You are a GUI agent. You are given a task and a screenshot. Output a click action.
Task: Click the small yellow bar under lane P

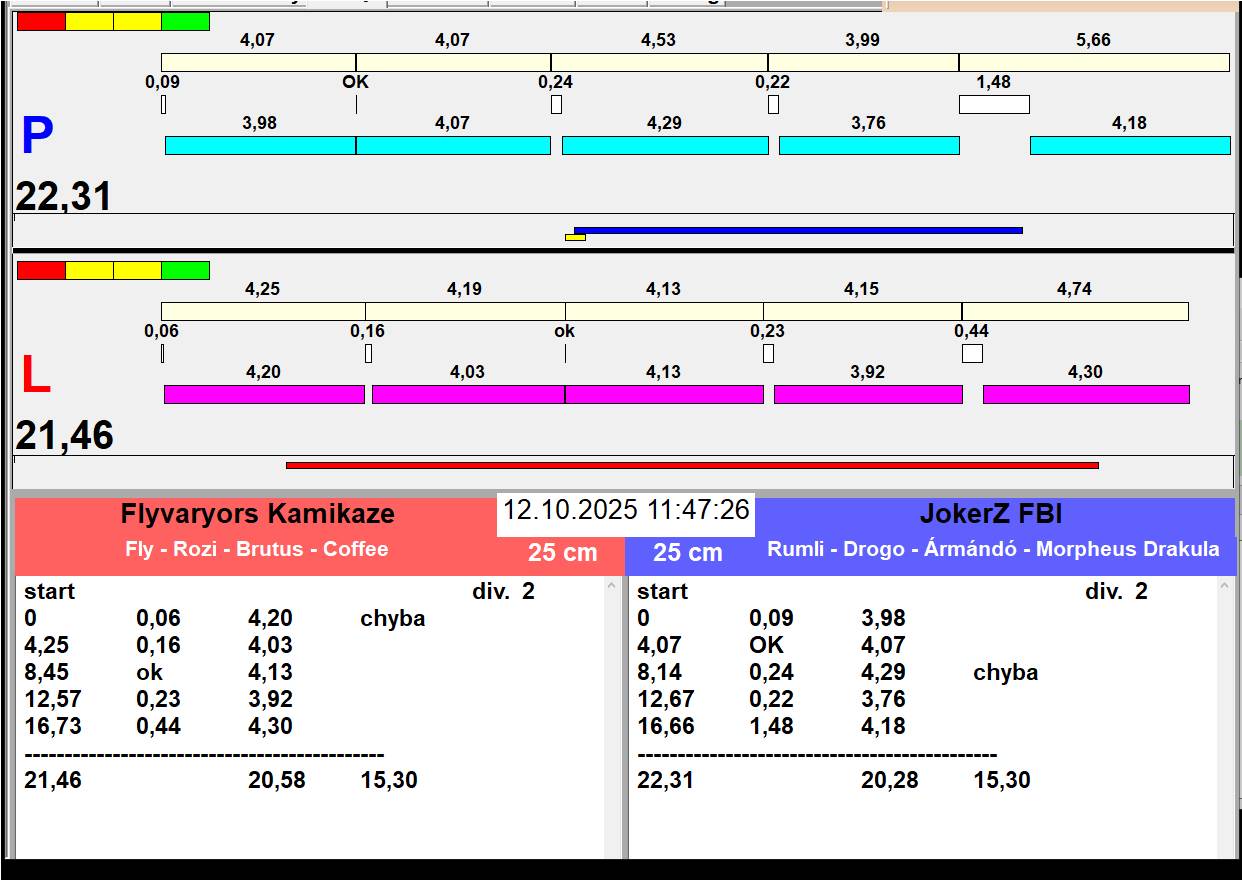(575, 237)
